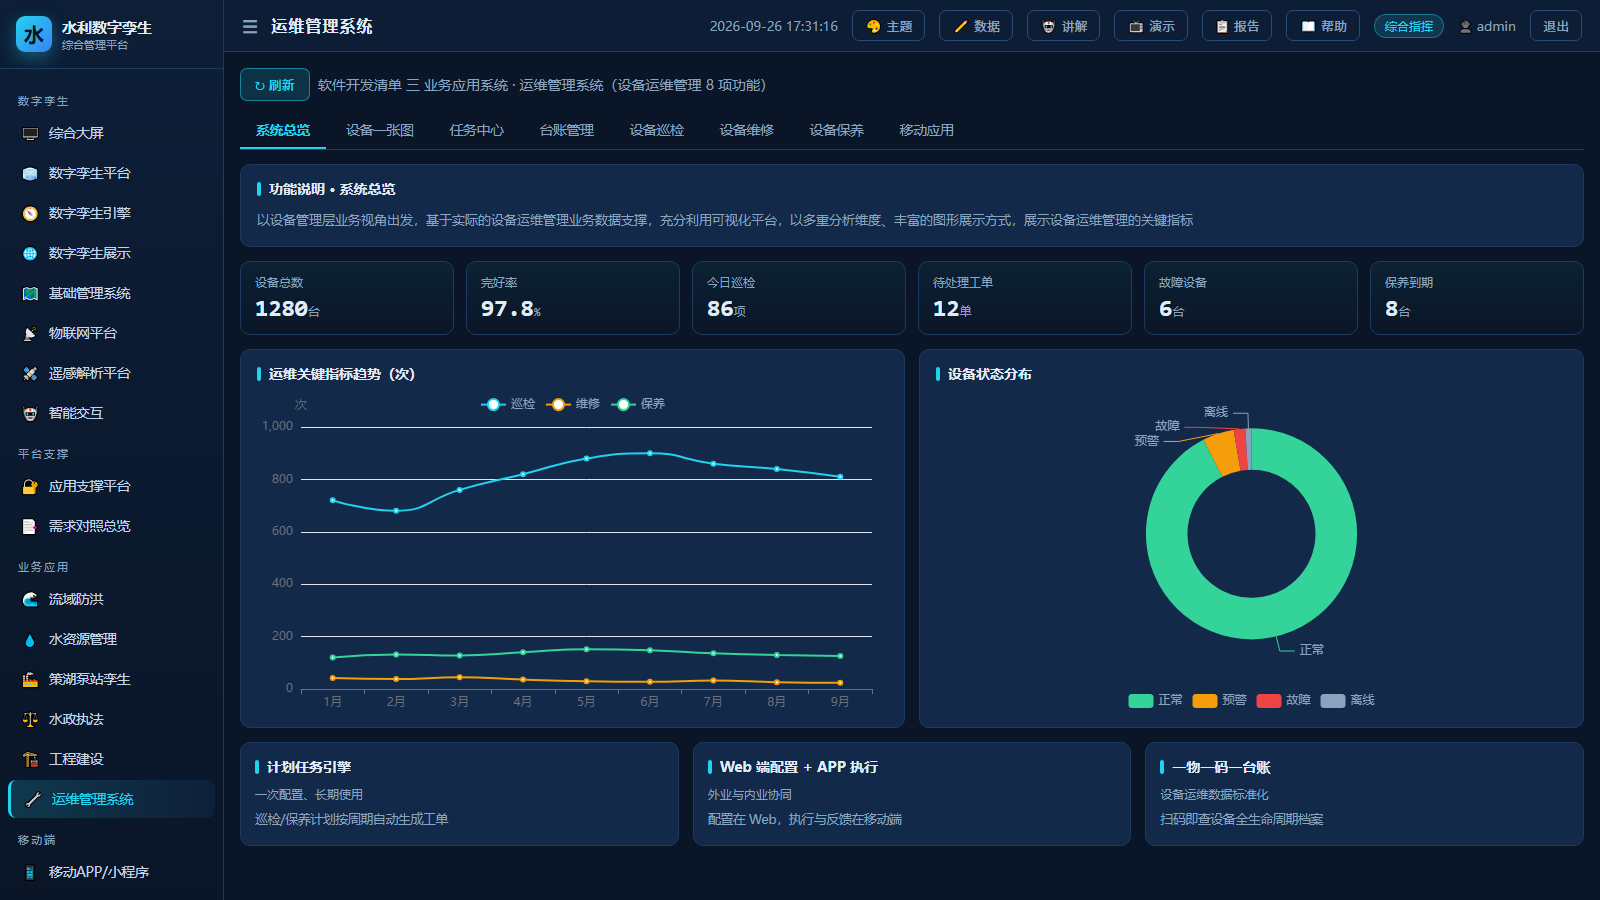Click the 完好率 97.8% card
Viewport: 1600px width, 900px height.
[573, 298]
